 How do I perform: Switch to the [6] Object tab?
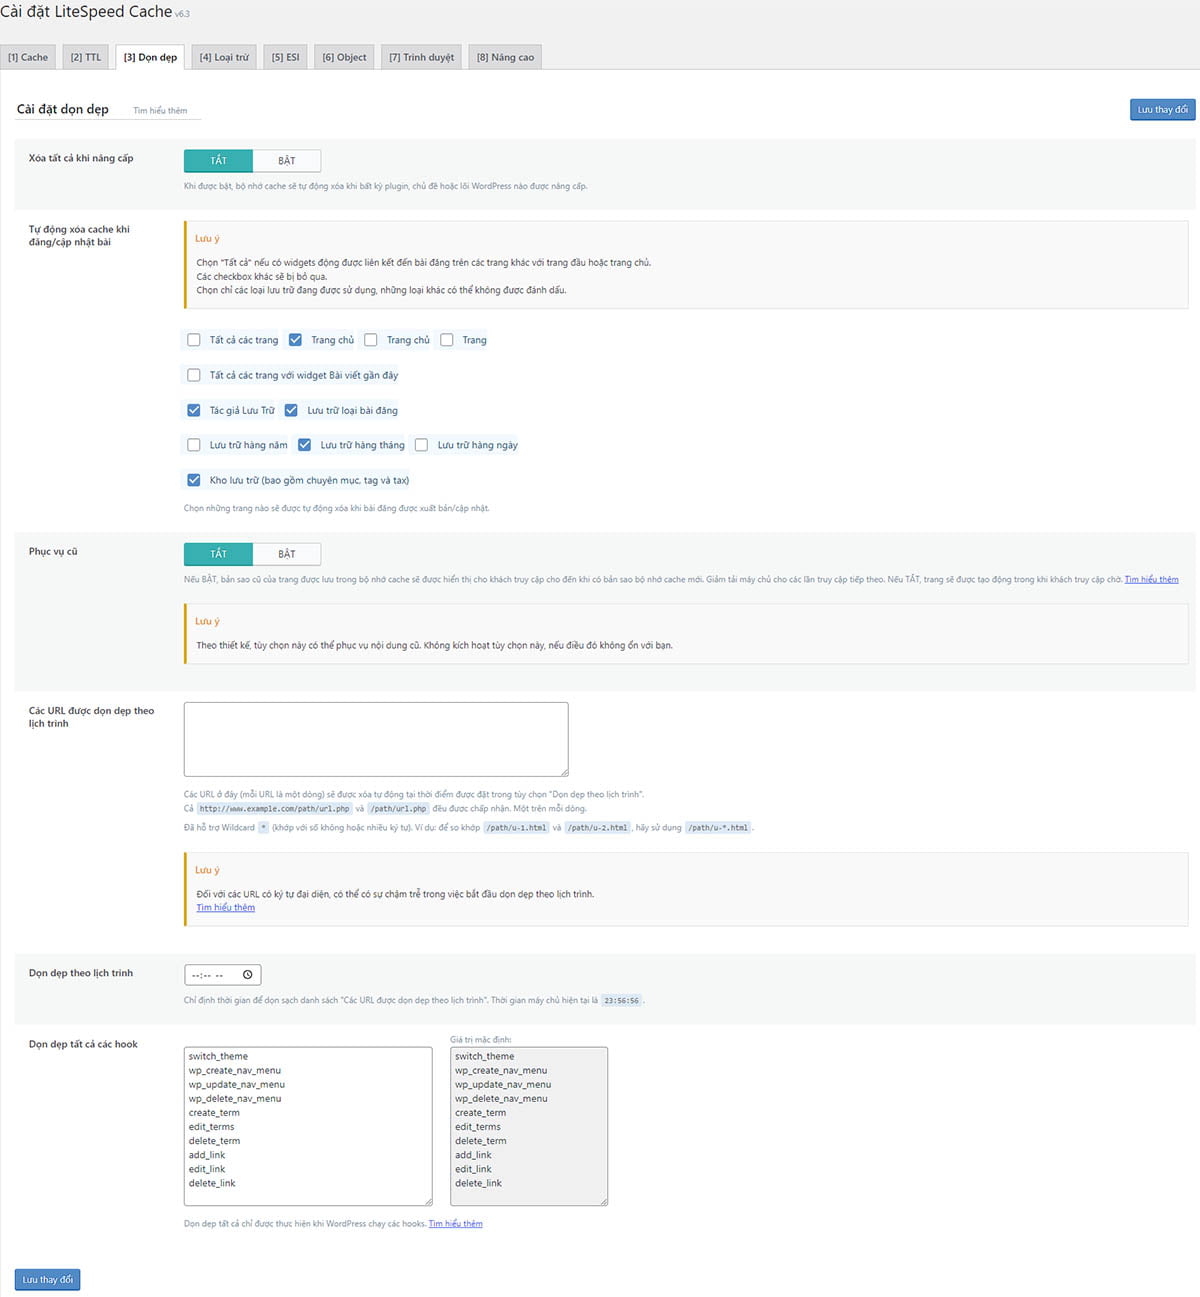tap(344, 57)
